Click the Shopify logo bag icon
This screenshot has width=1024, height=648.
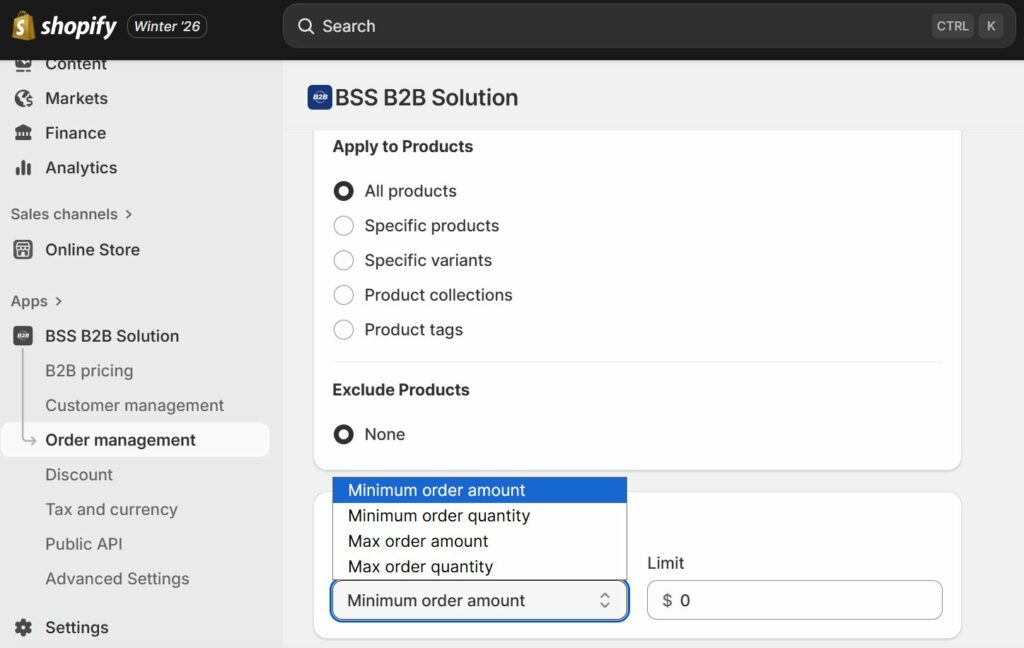click(x=23, y=25)
